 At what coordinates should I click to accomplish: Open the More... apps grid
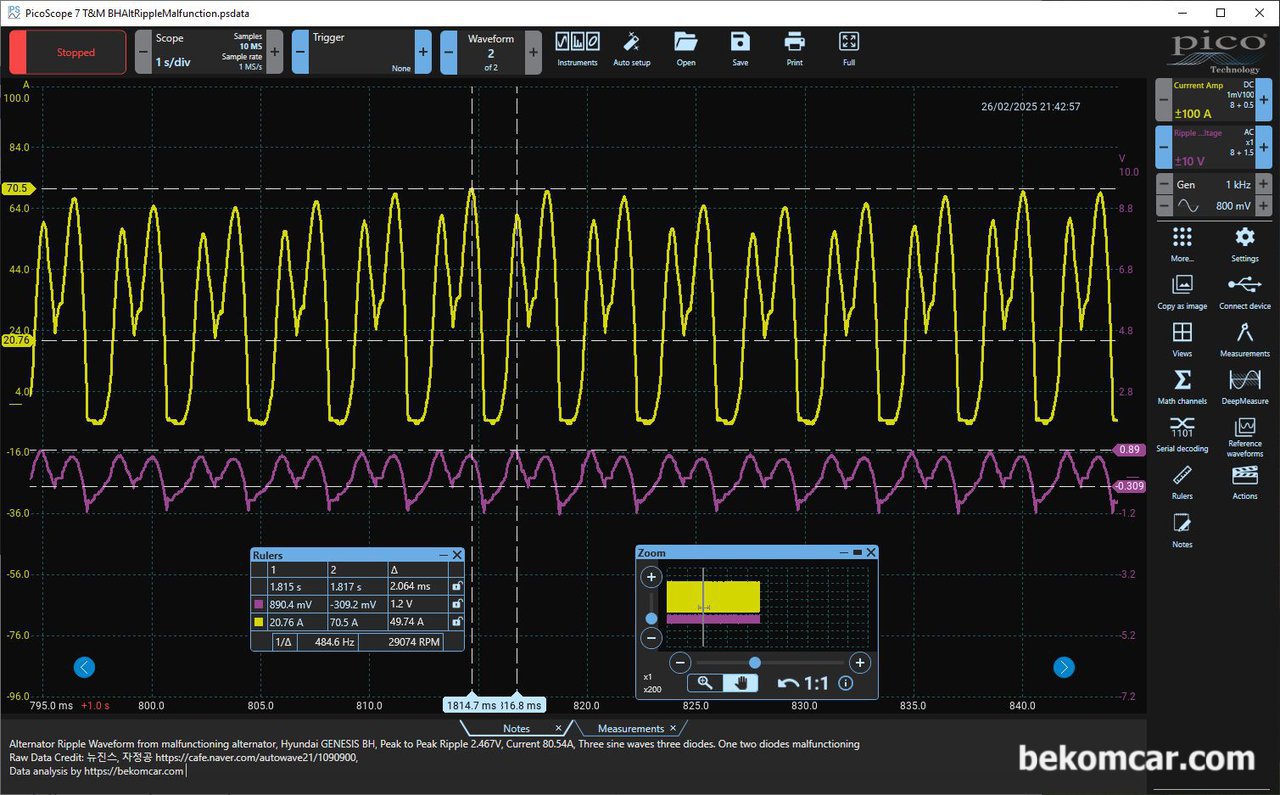[x=1182, y=244]
